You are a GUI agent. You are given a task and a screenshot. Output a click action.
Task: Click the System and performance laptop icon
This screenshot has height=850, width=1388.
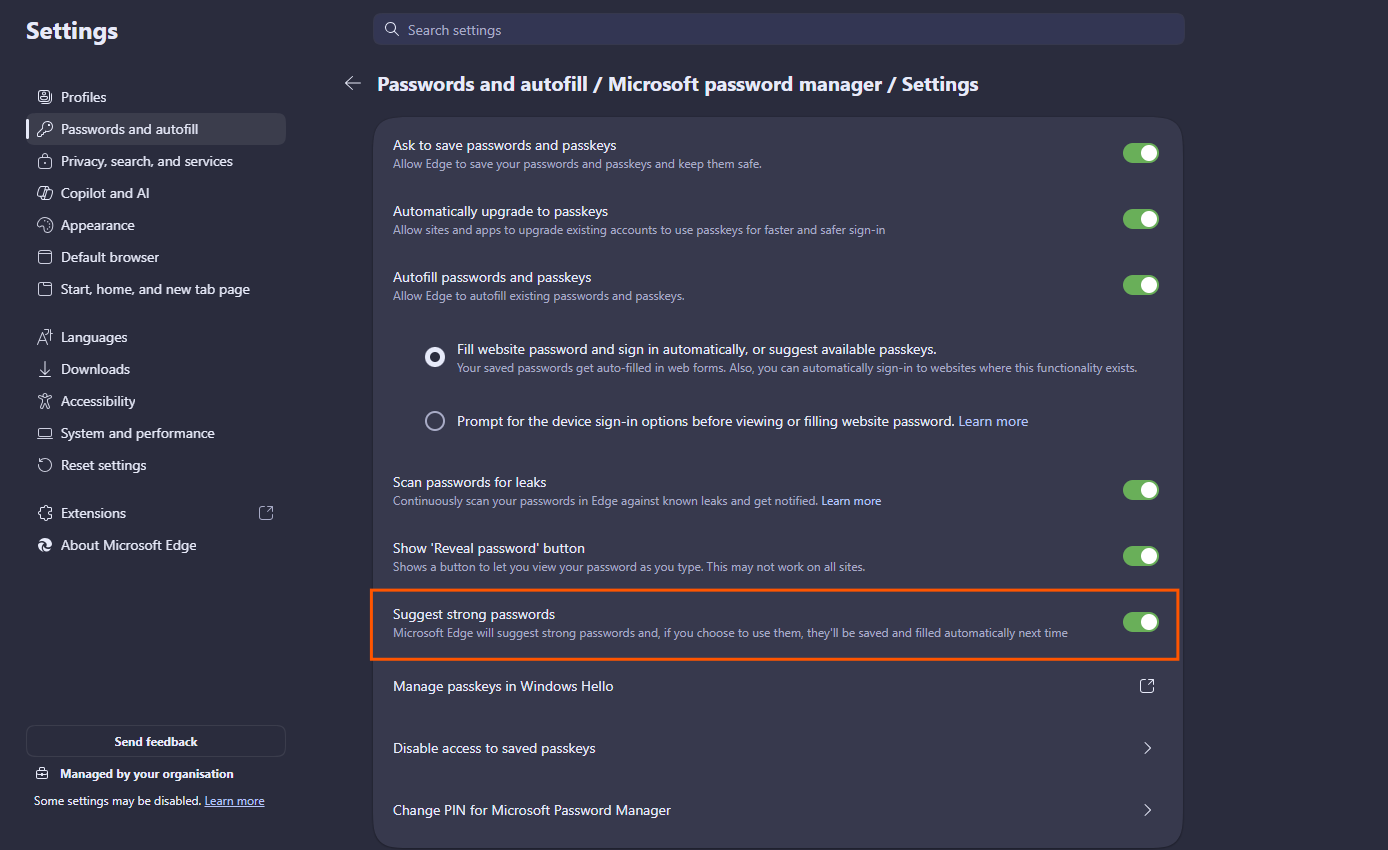(44, 433)
